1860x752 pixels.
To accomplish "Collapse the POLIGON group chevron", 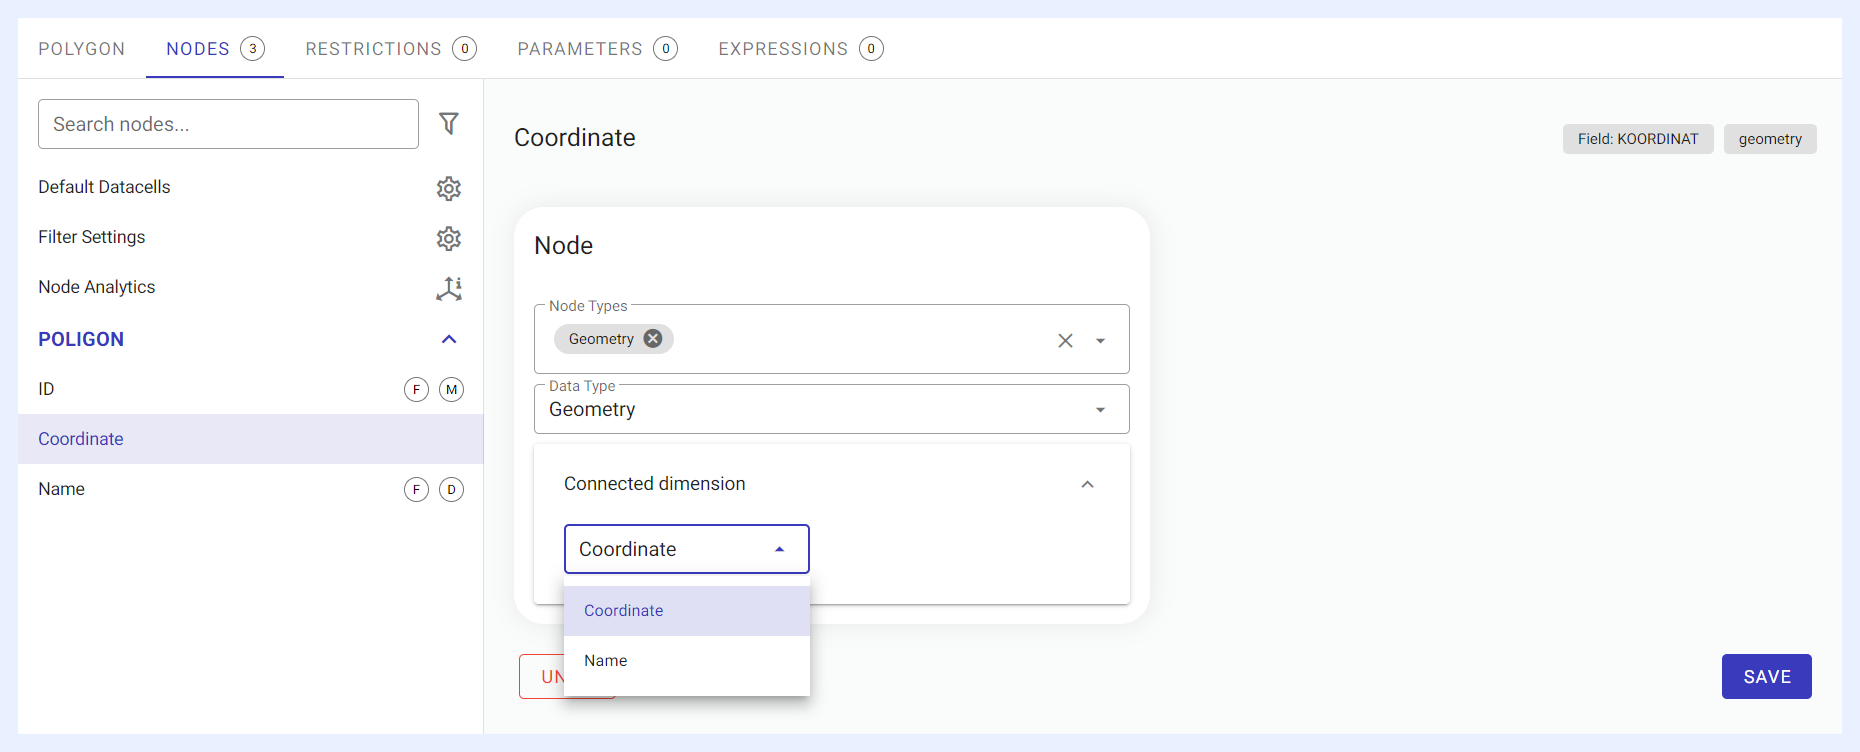I will 449,339.
